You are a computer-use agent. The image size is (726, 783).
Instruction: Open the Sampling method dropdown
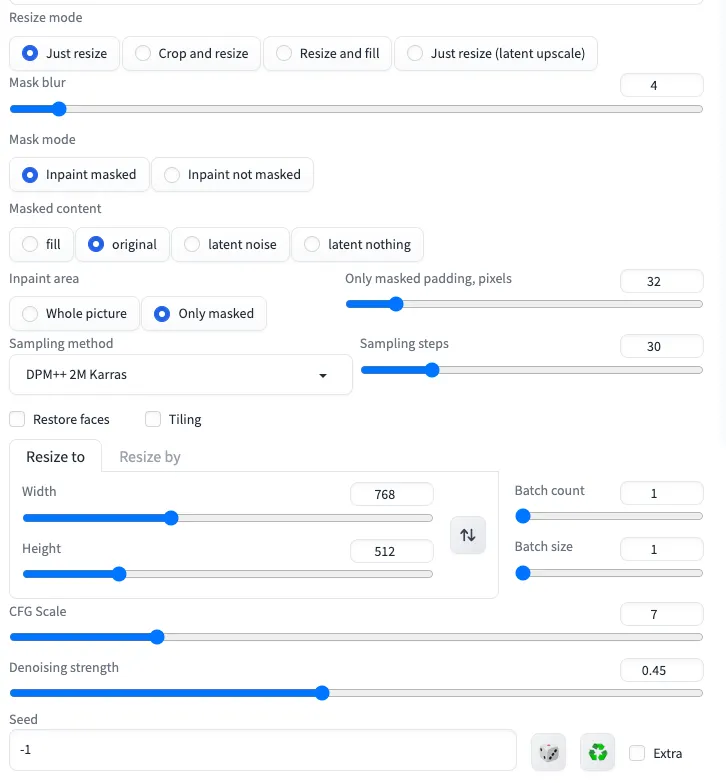180,375
